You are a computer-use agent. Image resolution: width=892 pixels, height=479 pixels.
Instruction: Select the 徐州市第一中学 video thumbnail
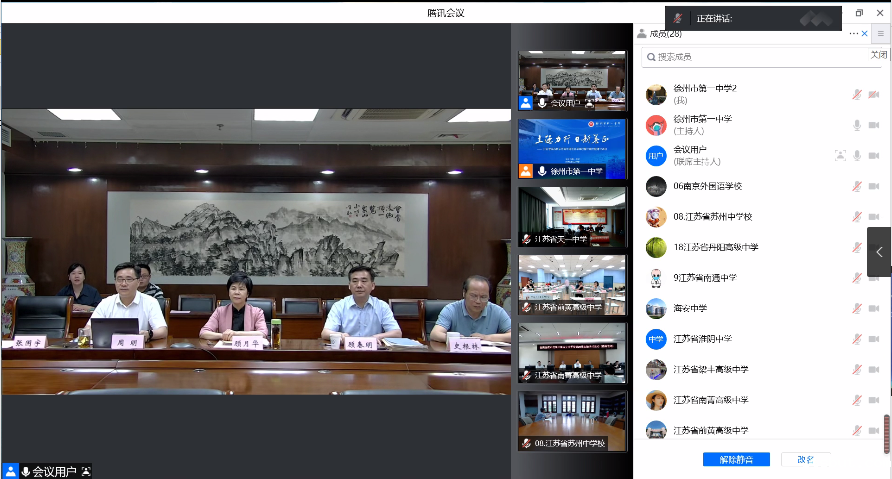tap(572, 148)
